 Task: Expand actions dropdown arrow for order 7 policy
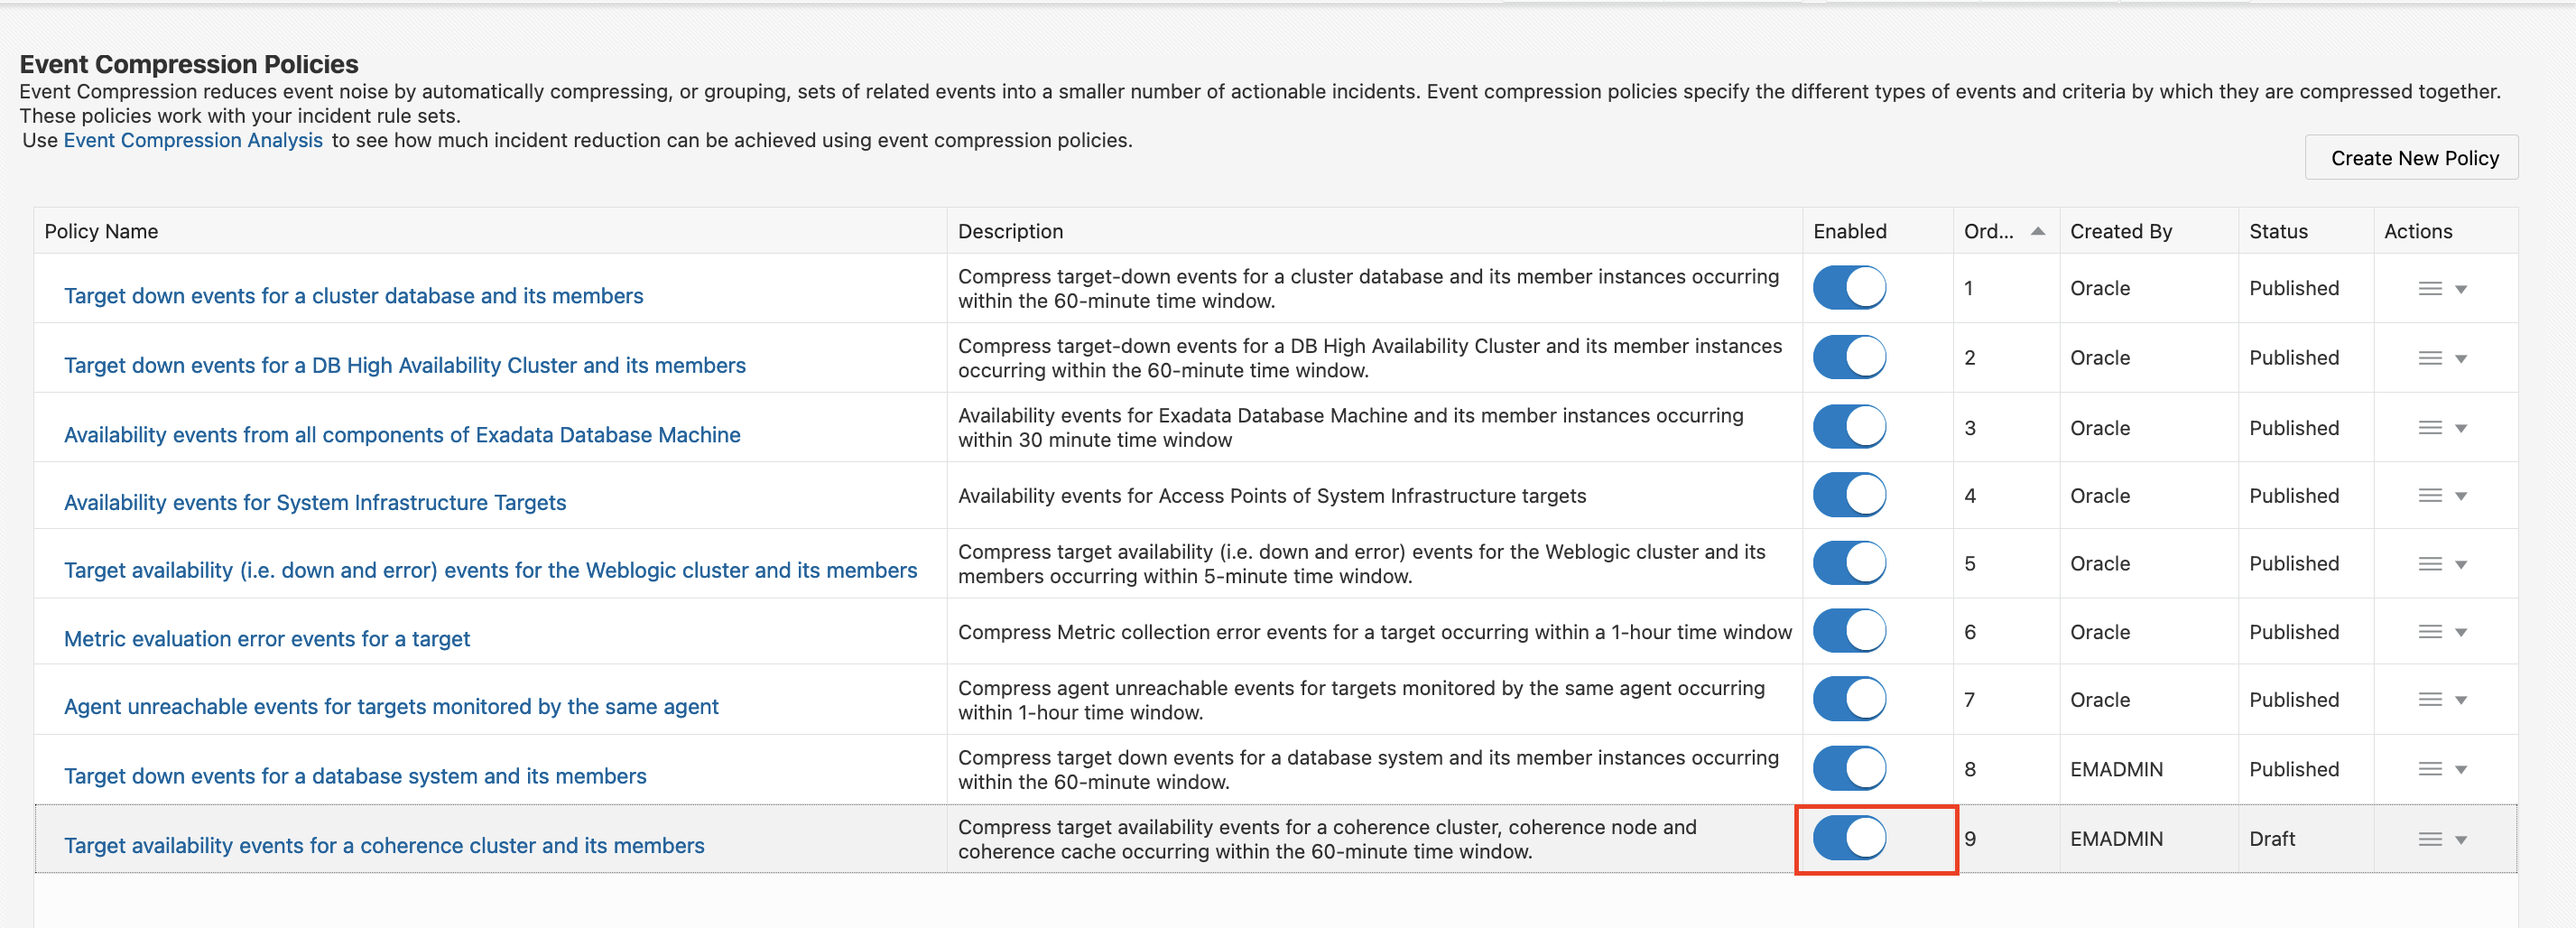tap(2461, 701)
